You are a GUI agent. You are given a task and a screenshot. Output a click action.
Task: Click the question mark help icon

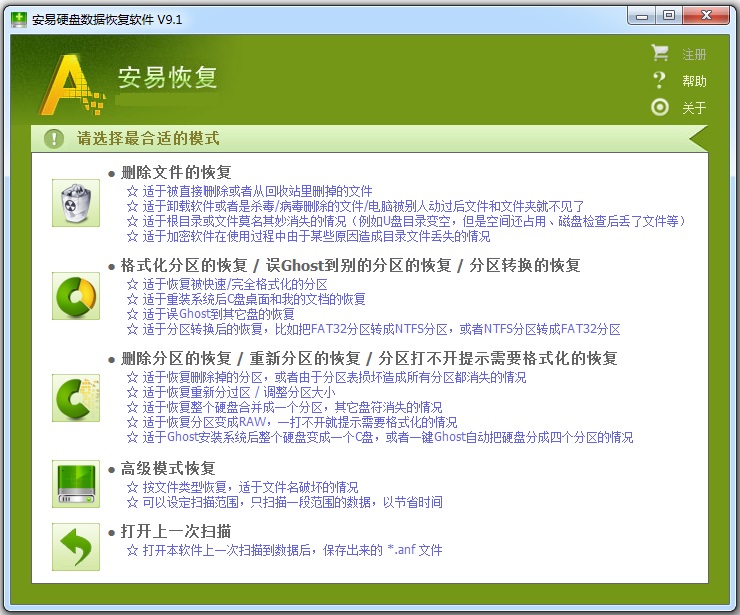[659, 80]
